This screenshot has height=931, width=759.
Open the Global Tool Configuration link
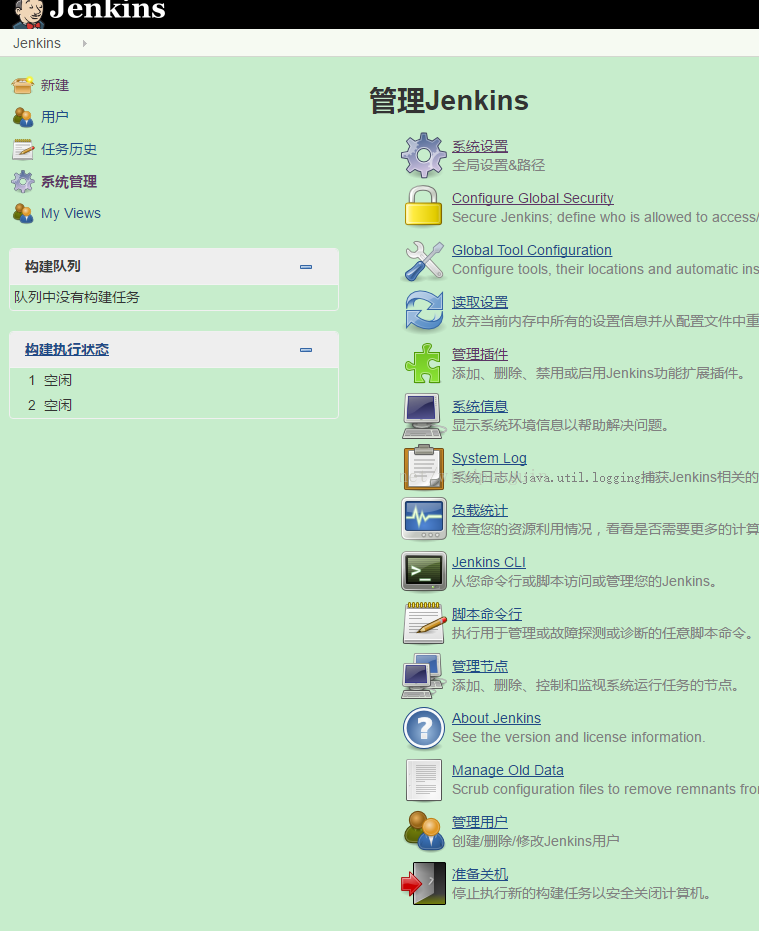click(x=532, y=250)
